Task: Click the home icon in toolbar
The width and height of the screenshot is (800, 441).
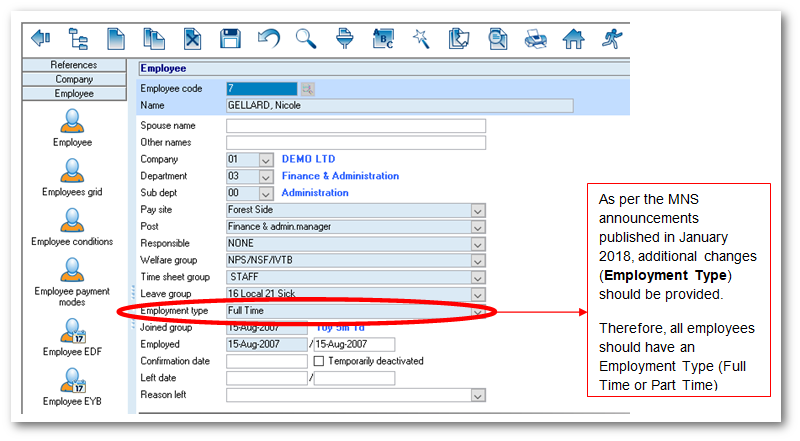Action: pos(573,39)
